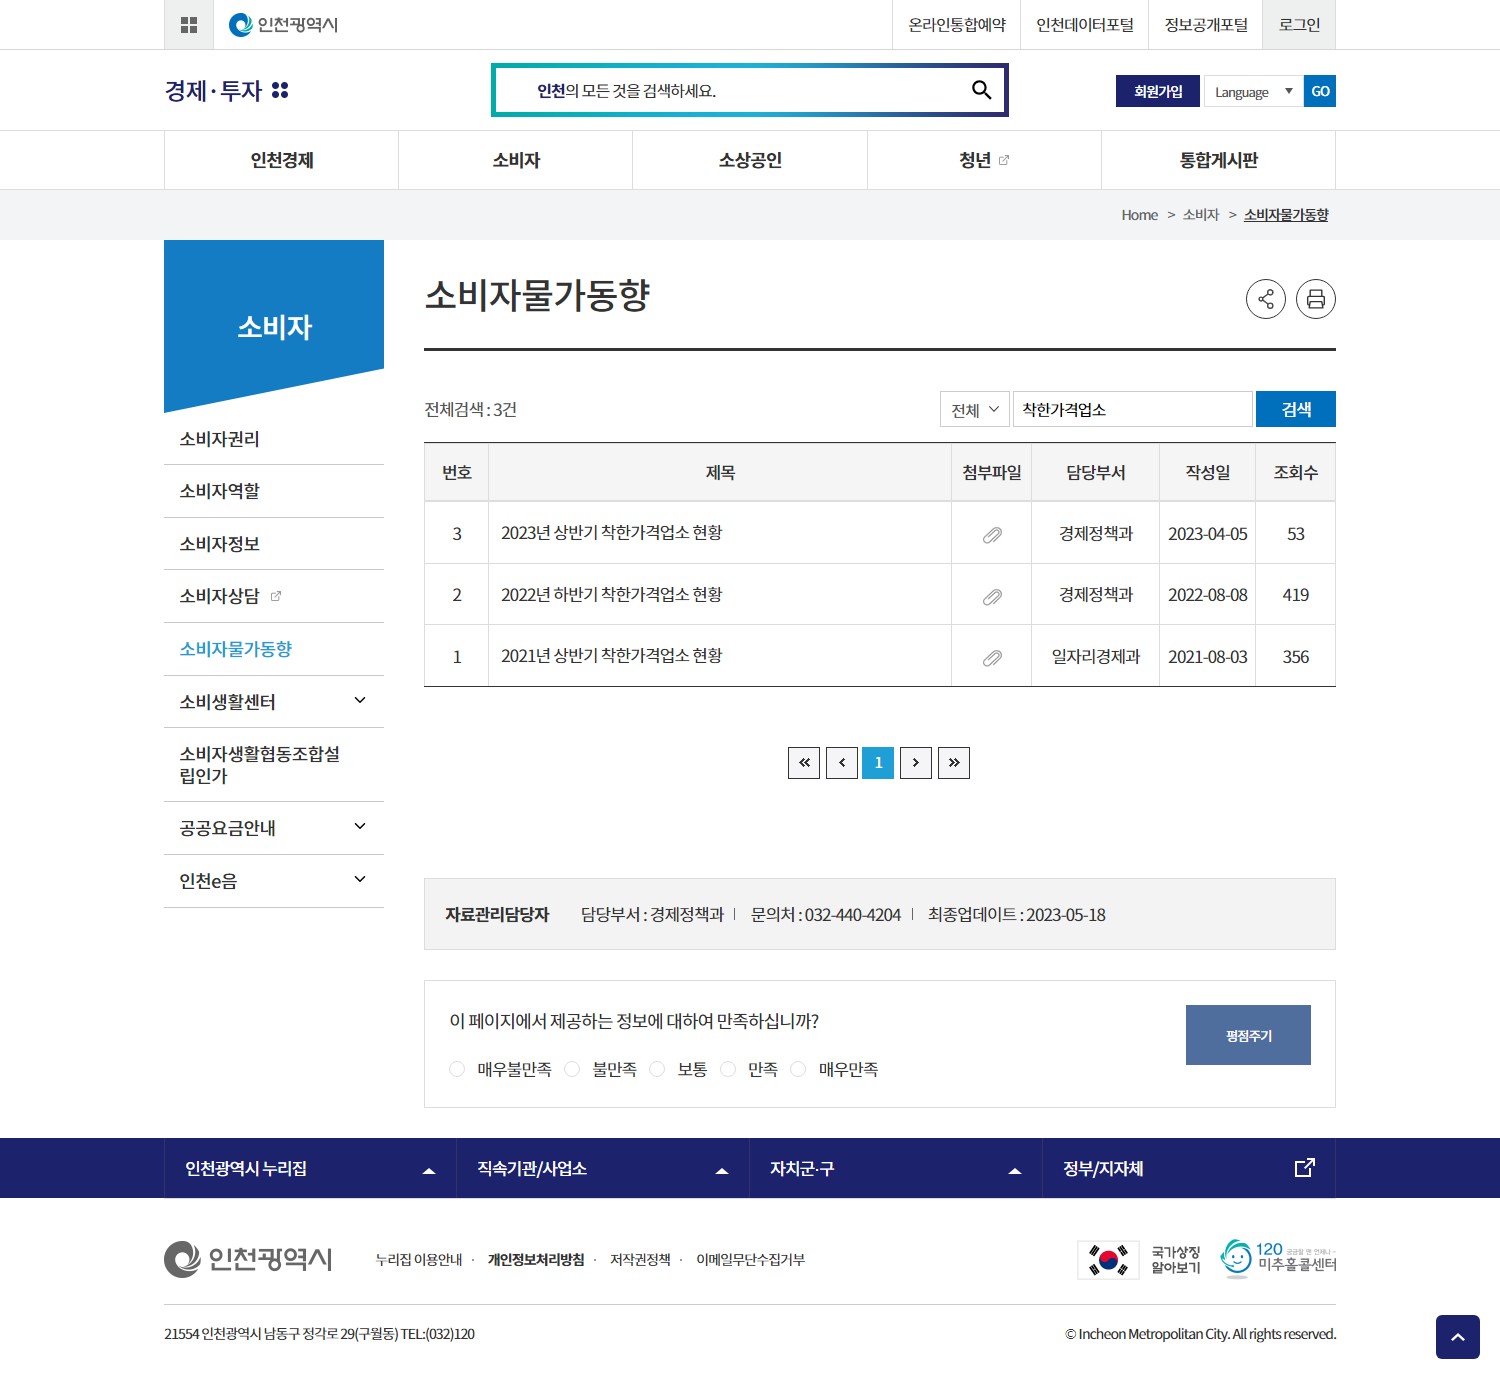Expand the 직속기관/사업소 footer list
The height and width of the screenshot is (1379, 1500).
603,1168
